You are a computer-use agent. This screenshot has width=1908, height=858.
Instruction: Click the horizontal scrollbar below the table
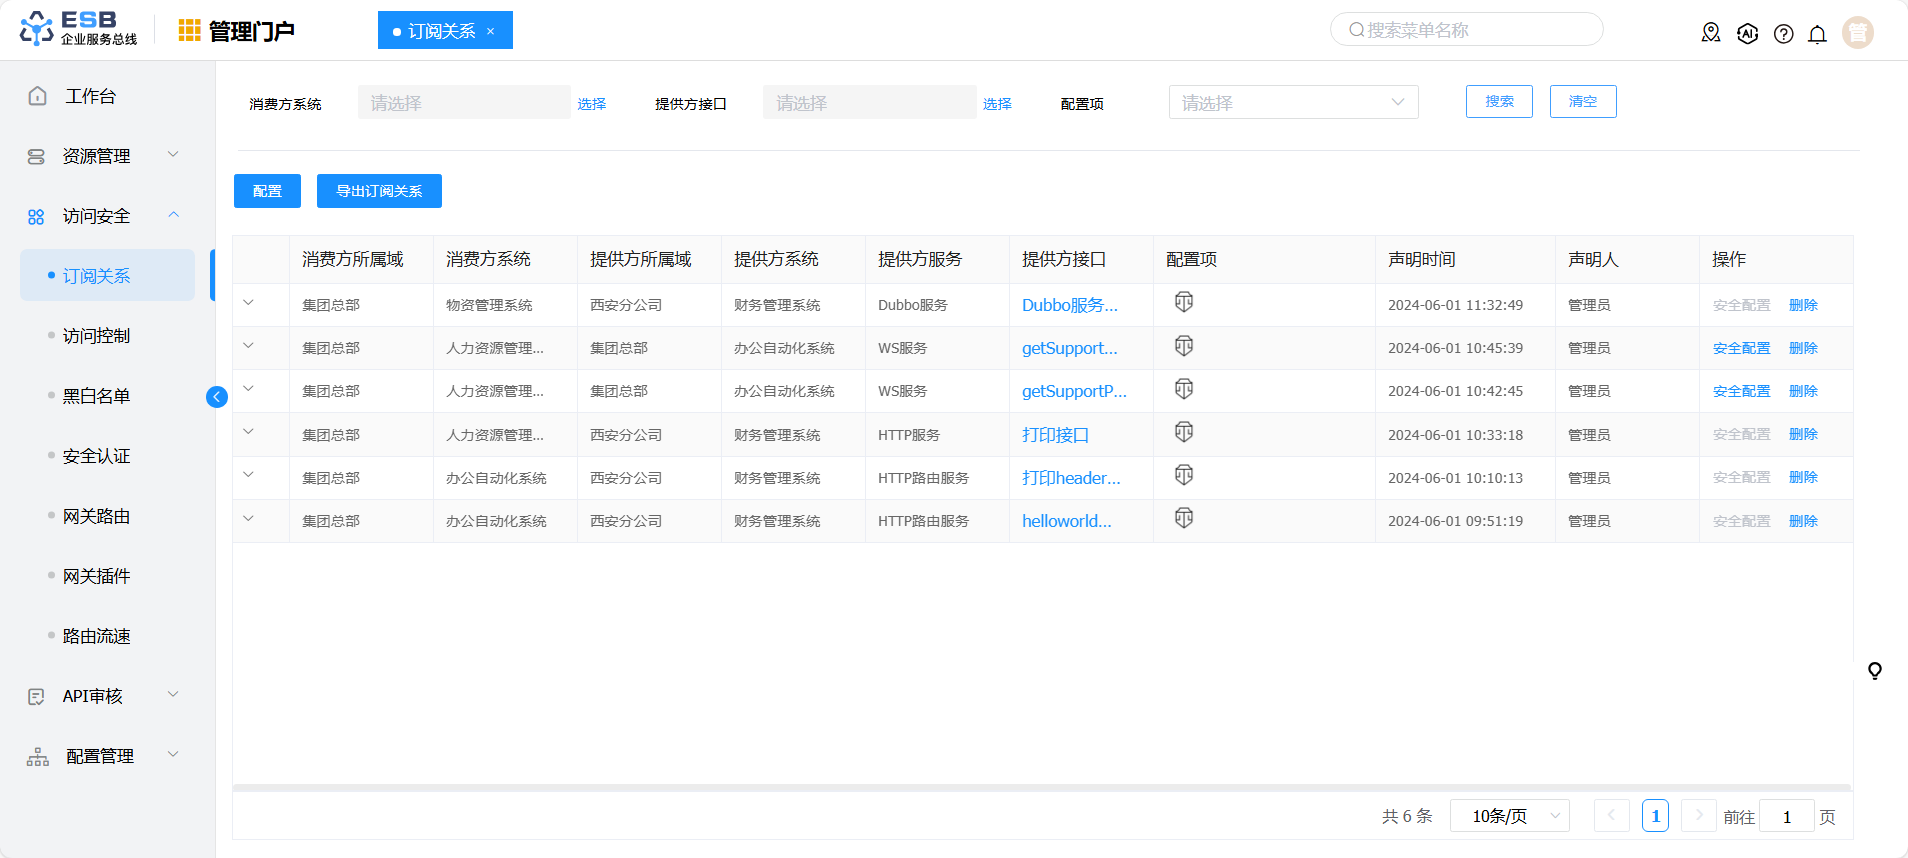point(1041,788)
